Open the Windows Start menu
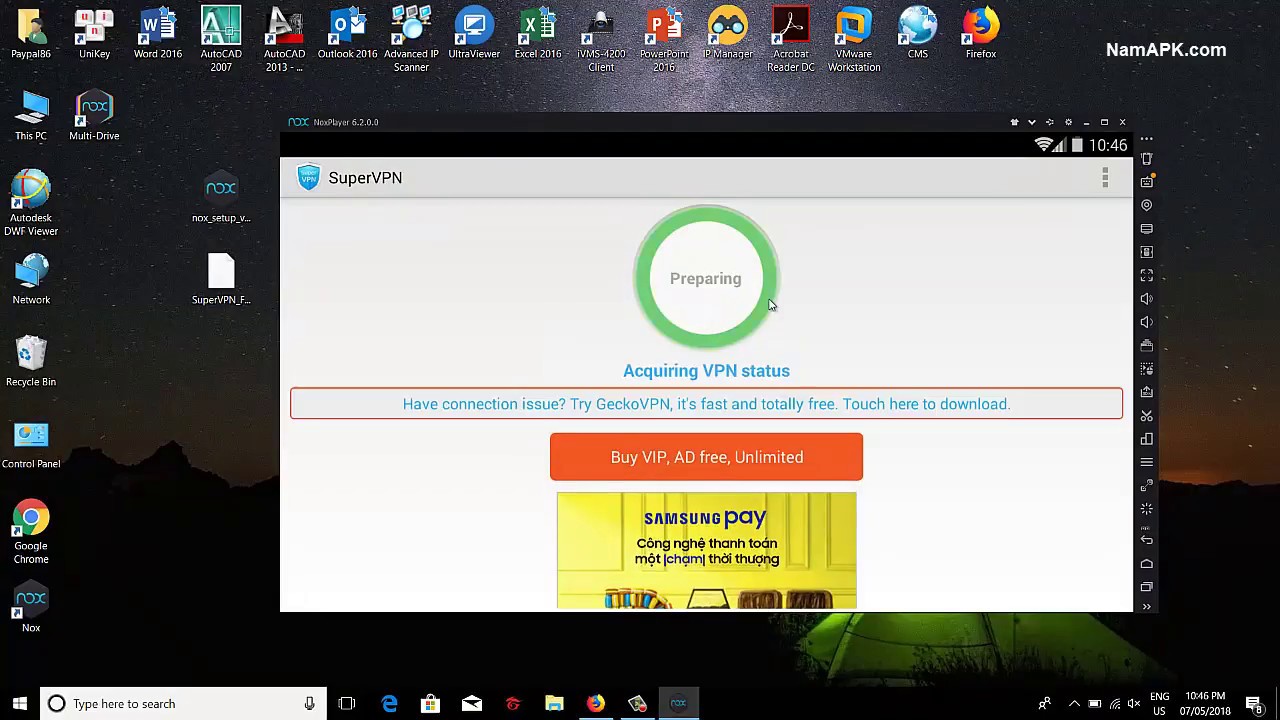Screen dimensions: 1280x720 (20, 704)
